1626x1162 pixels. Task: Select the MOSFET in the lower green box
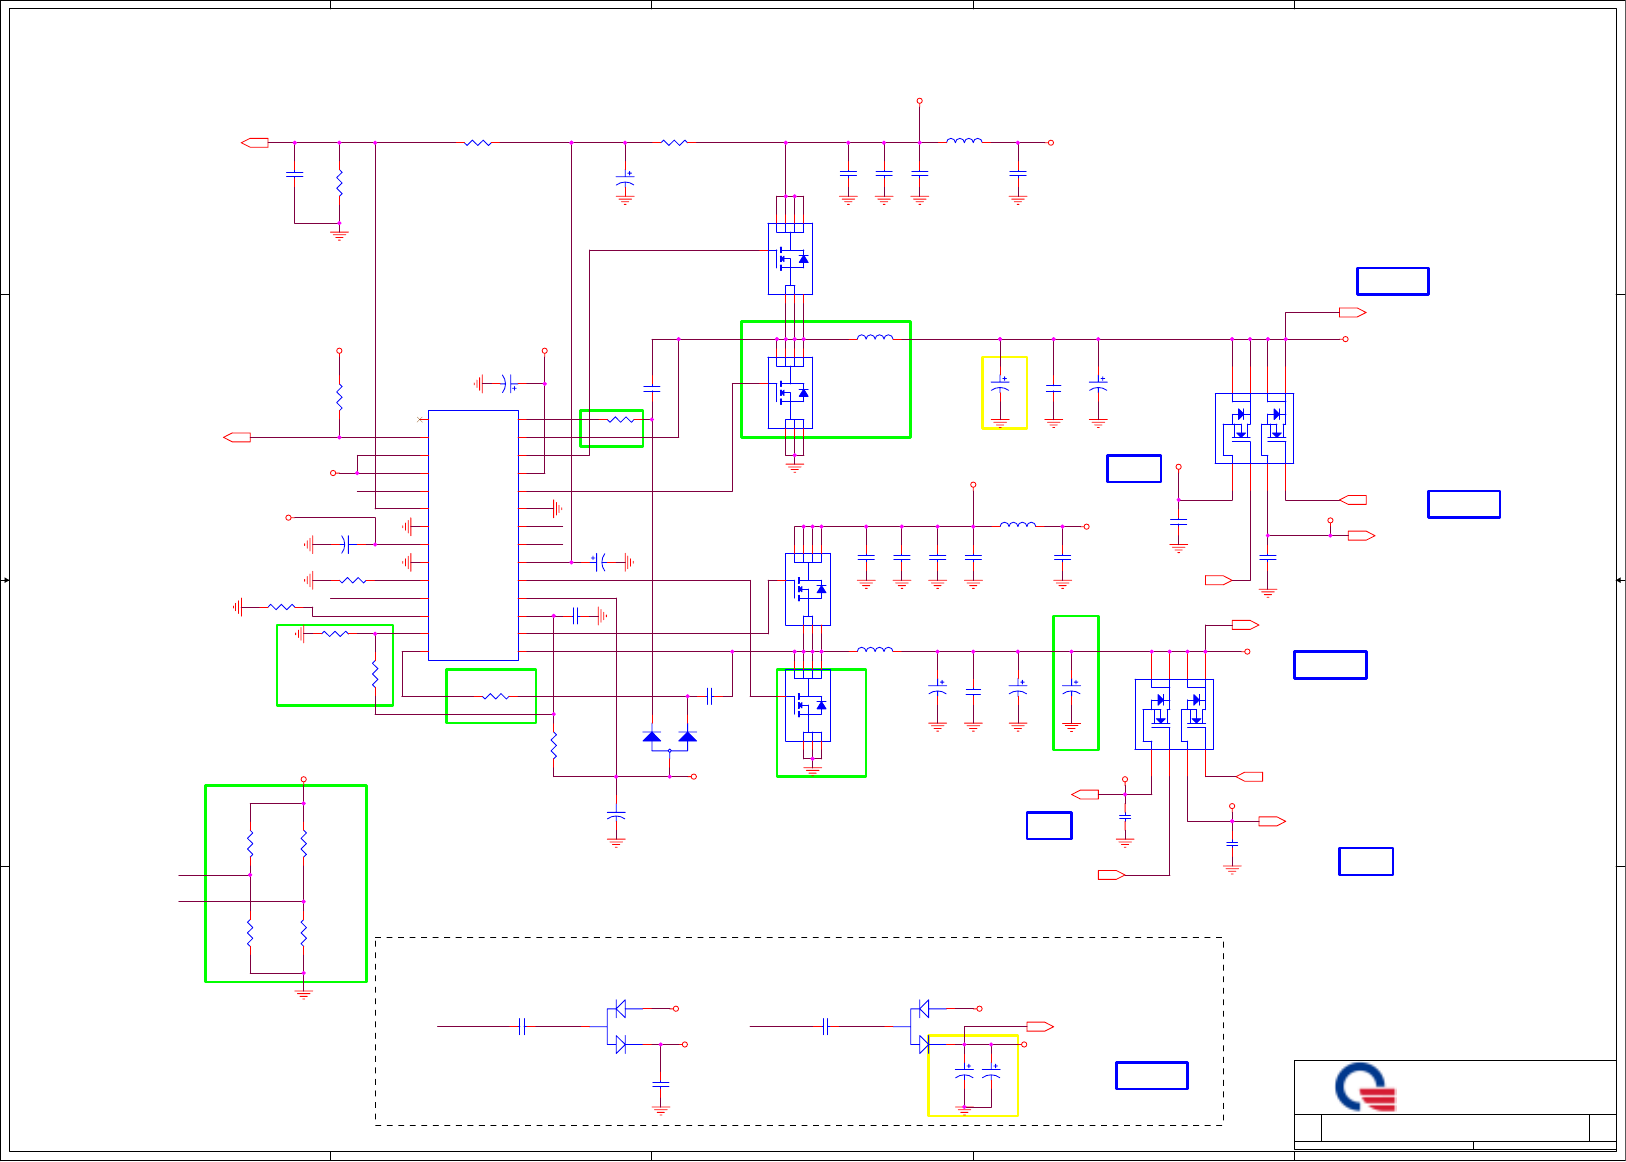pos(808,705)
